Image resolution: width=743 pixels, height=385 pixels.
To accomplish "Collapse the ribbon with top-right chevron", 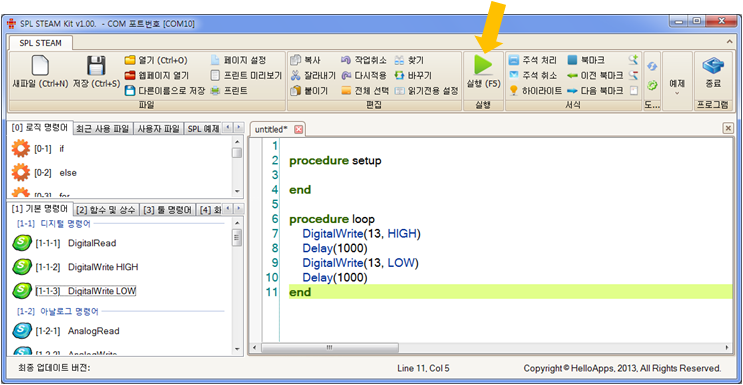I will [x=730, y=43].
